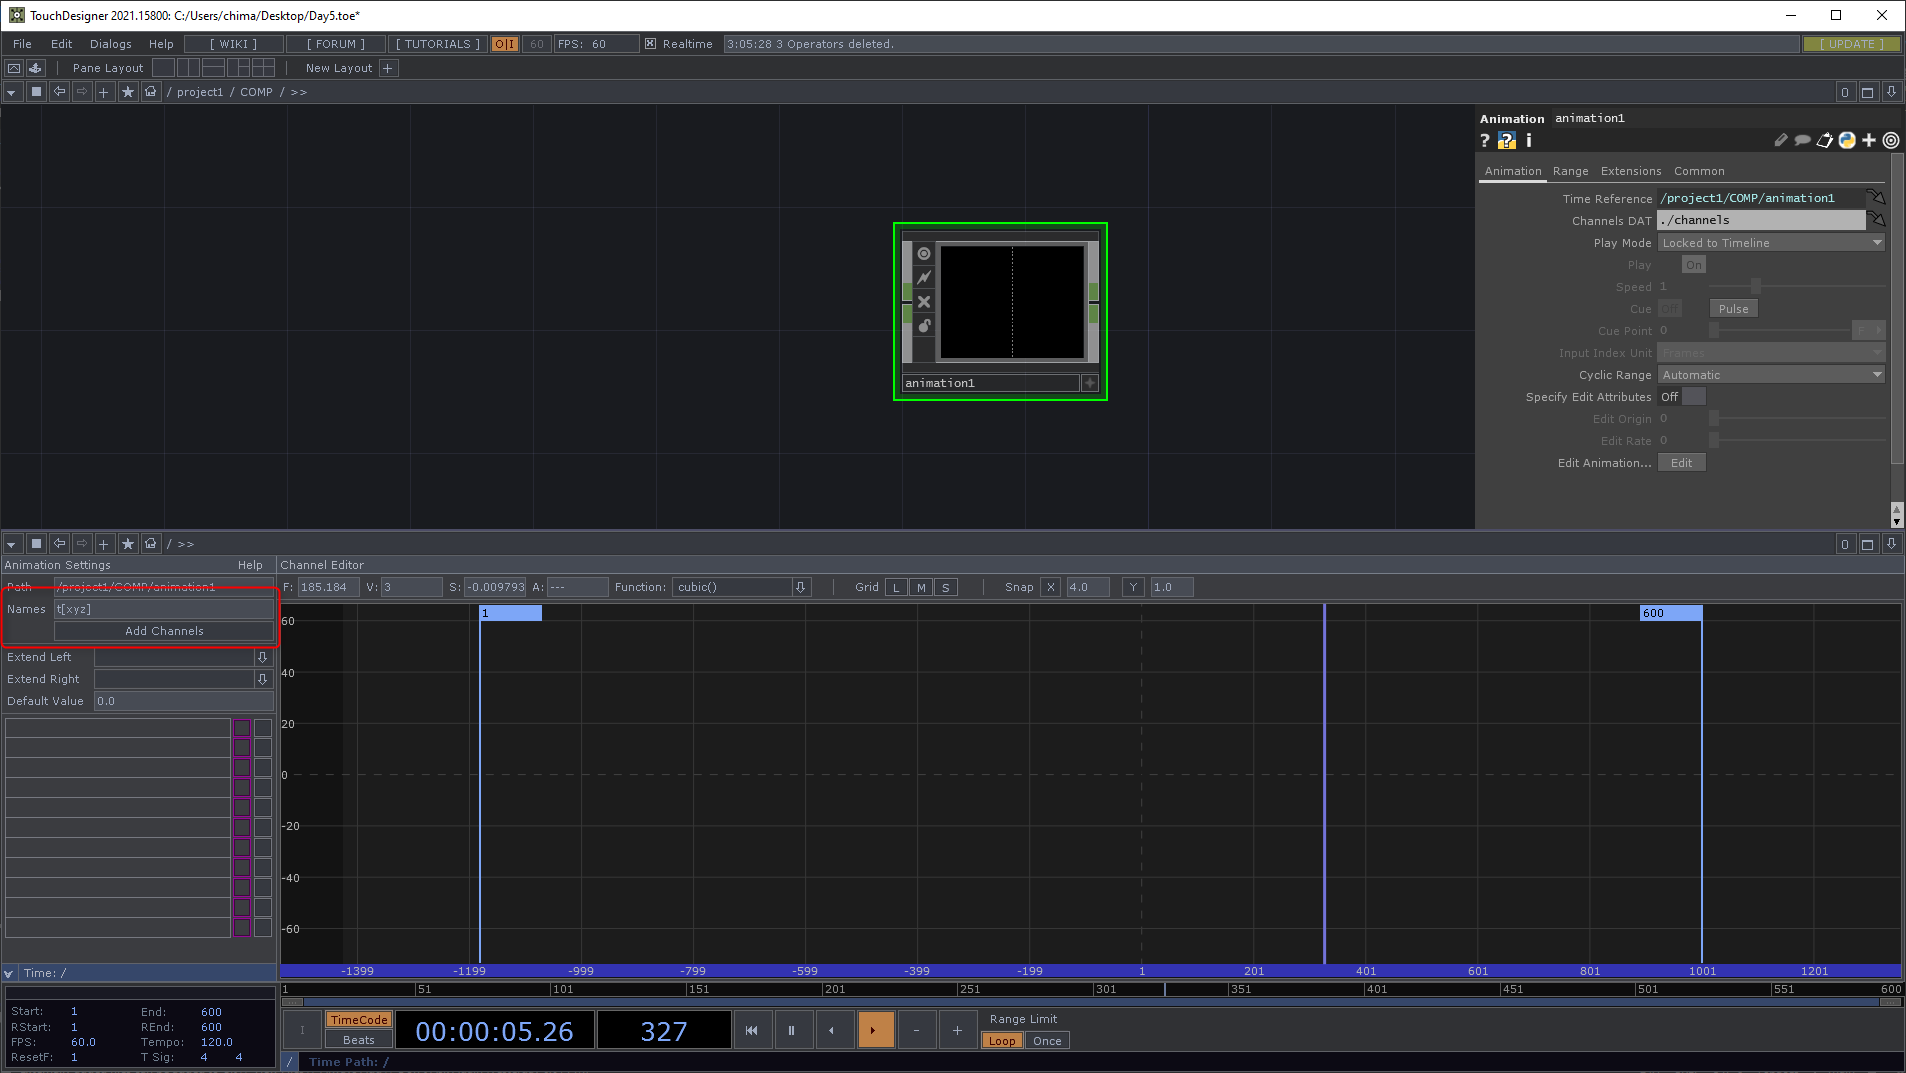
Task: Click the bypass X flag on animation1 node
Action: (x=924, y=302)
